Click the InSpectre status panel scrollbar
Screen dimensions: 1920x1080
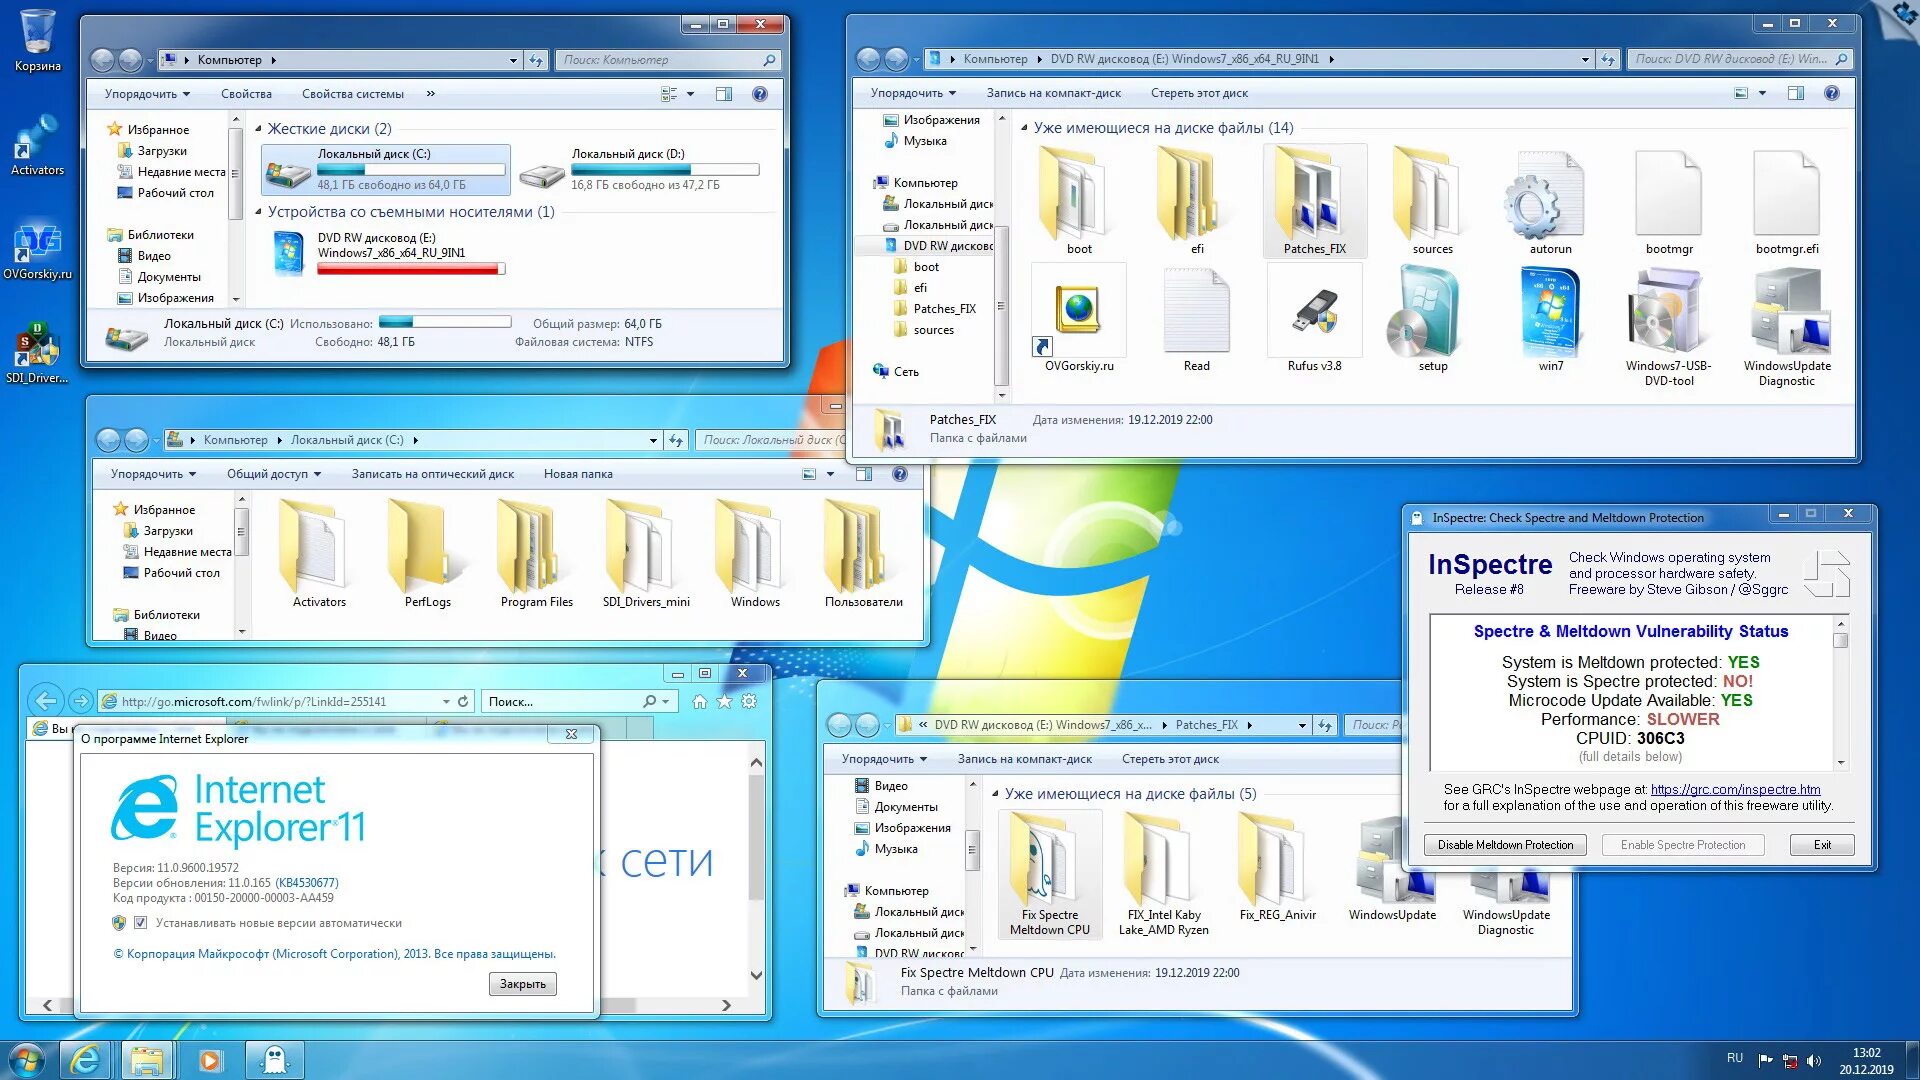click(1840, 691)
